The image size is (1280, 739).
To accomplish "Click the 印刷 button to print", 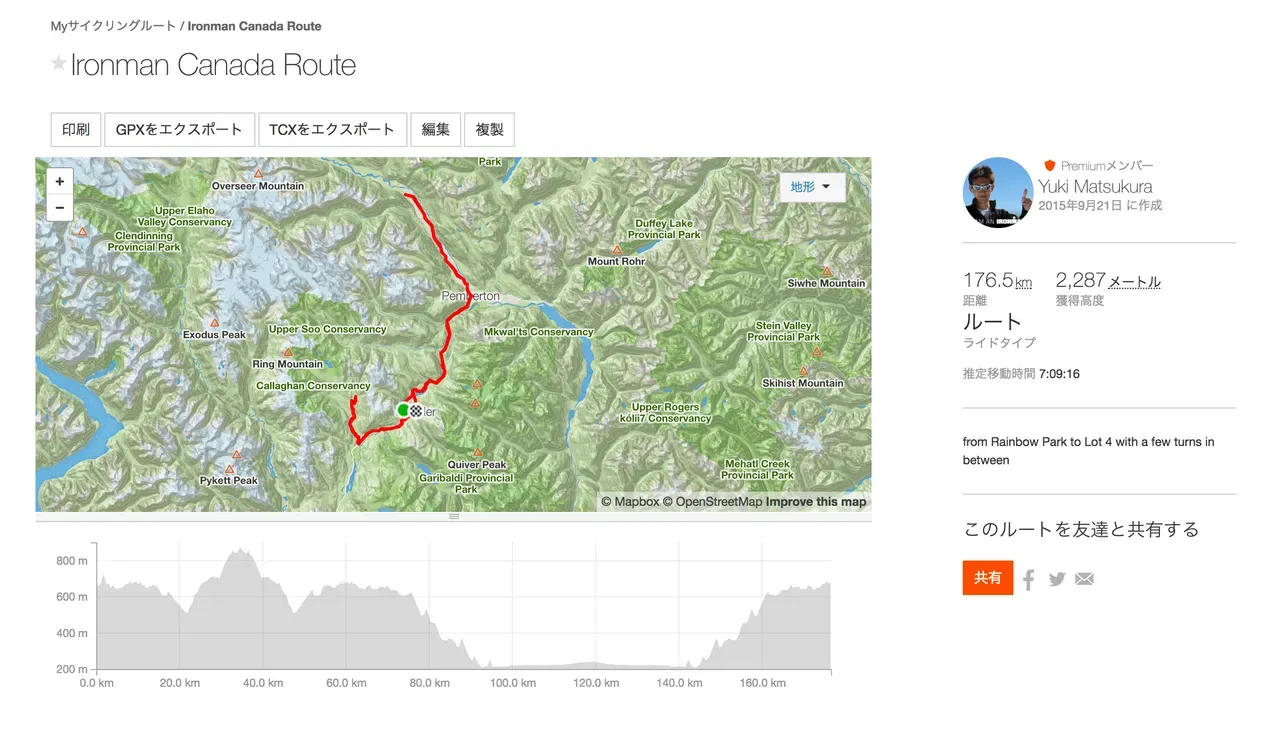I will point(75,129).
